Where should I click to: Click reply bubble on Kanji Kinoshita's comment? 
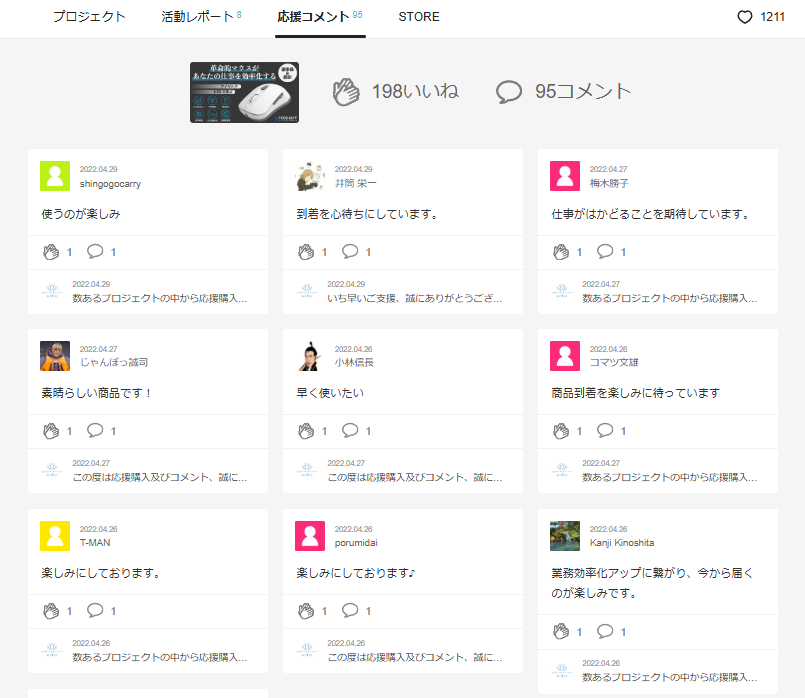coord(605,631)
